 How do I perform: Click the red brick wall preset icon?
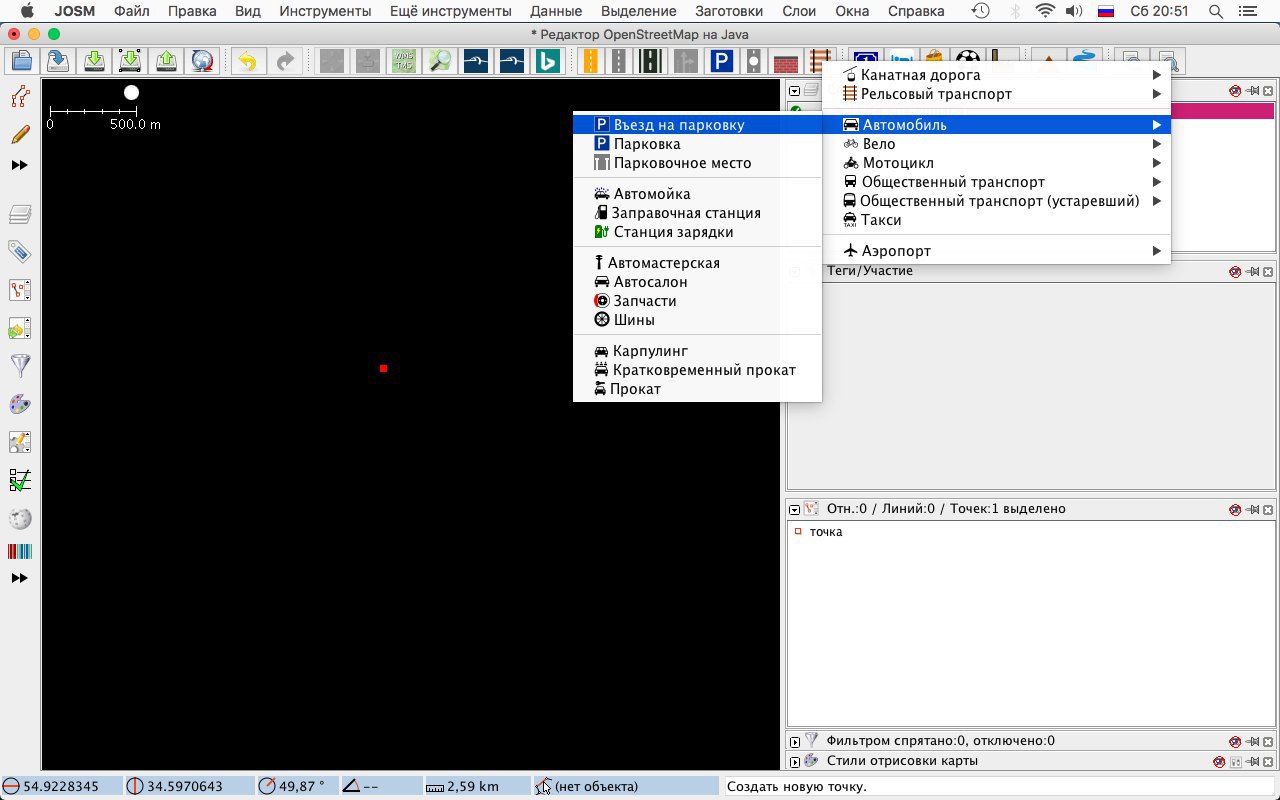(786, 61)
